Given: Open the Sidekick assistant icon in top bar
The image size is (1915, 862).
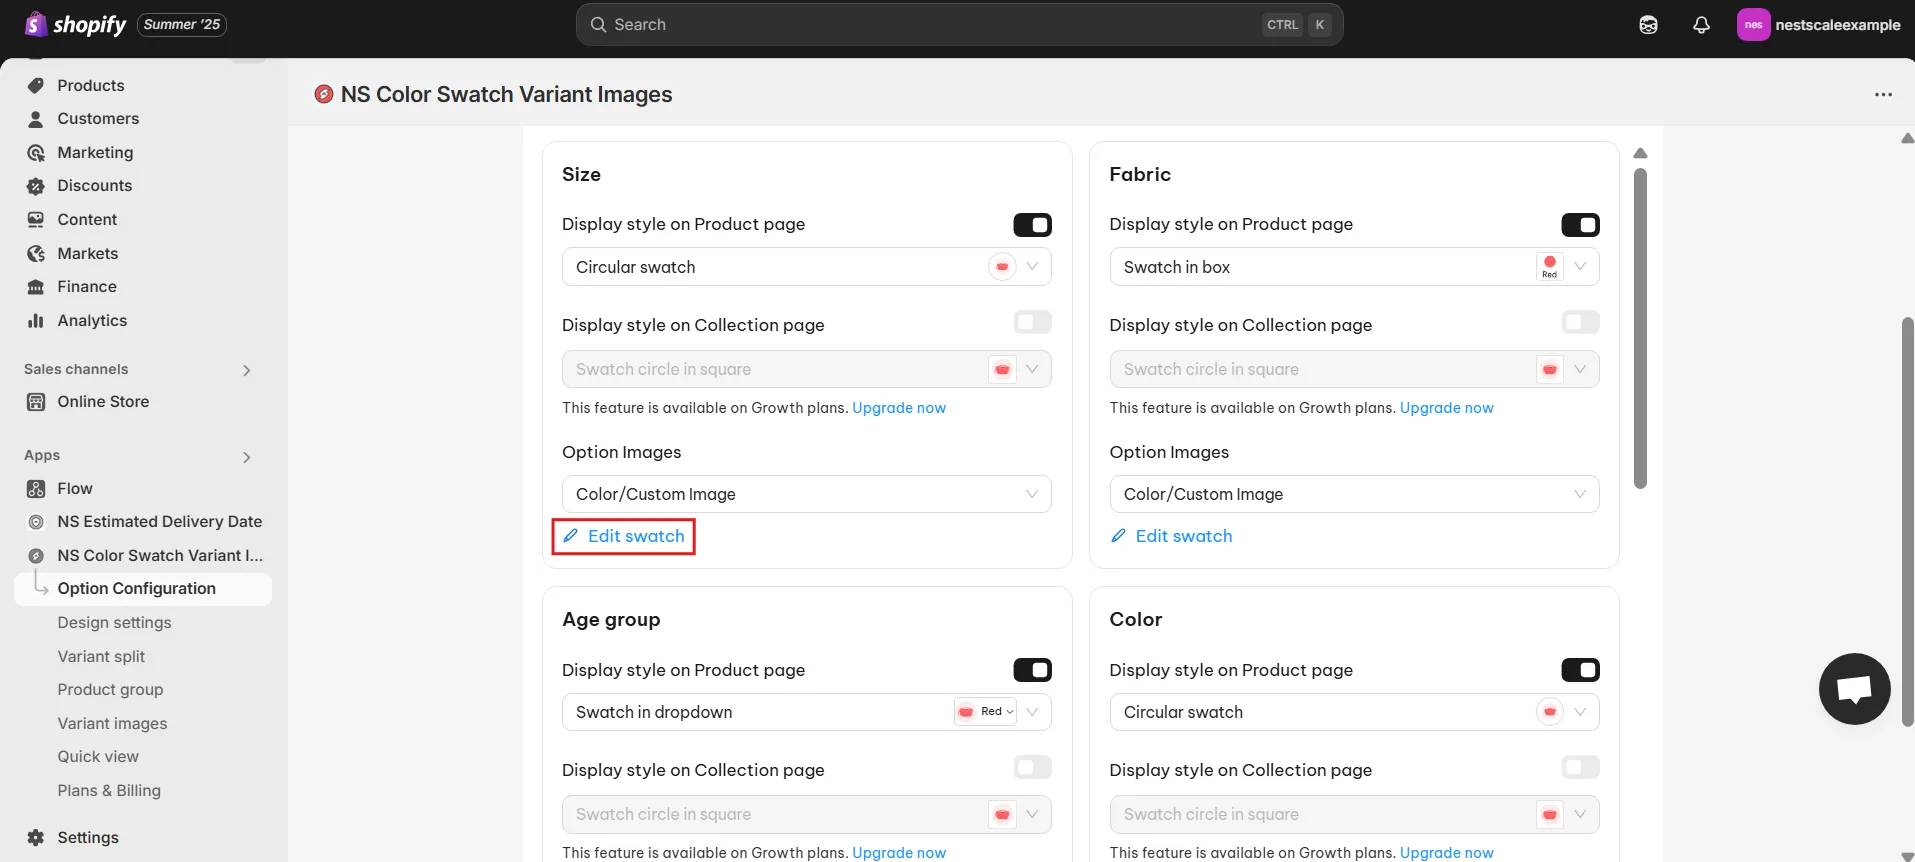Looking at the screenshot, I should pos(1648,25).
